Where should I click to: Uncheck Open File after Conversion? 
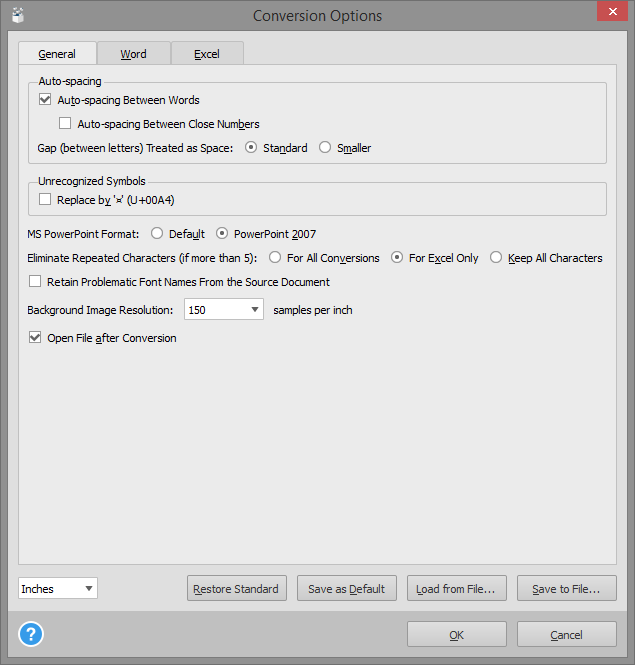click(35, 338)
